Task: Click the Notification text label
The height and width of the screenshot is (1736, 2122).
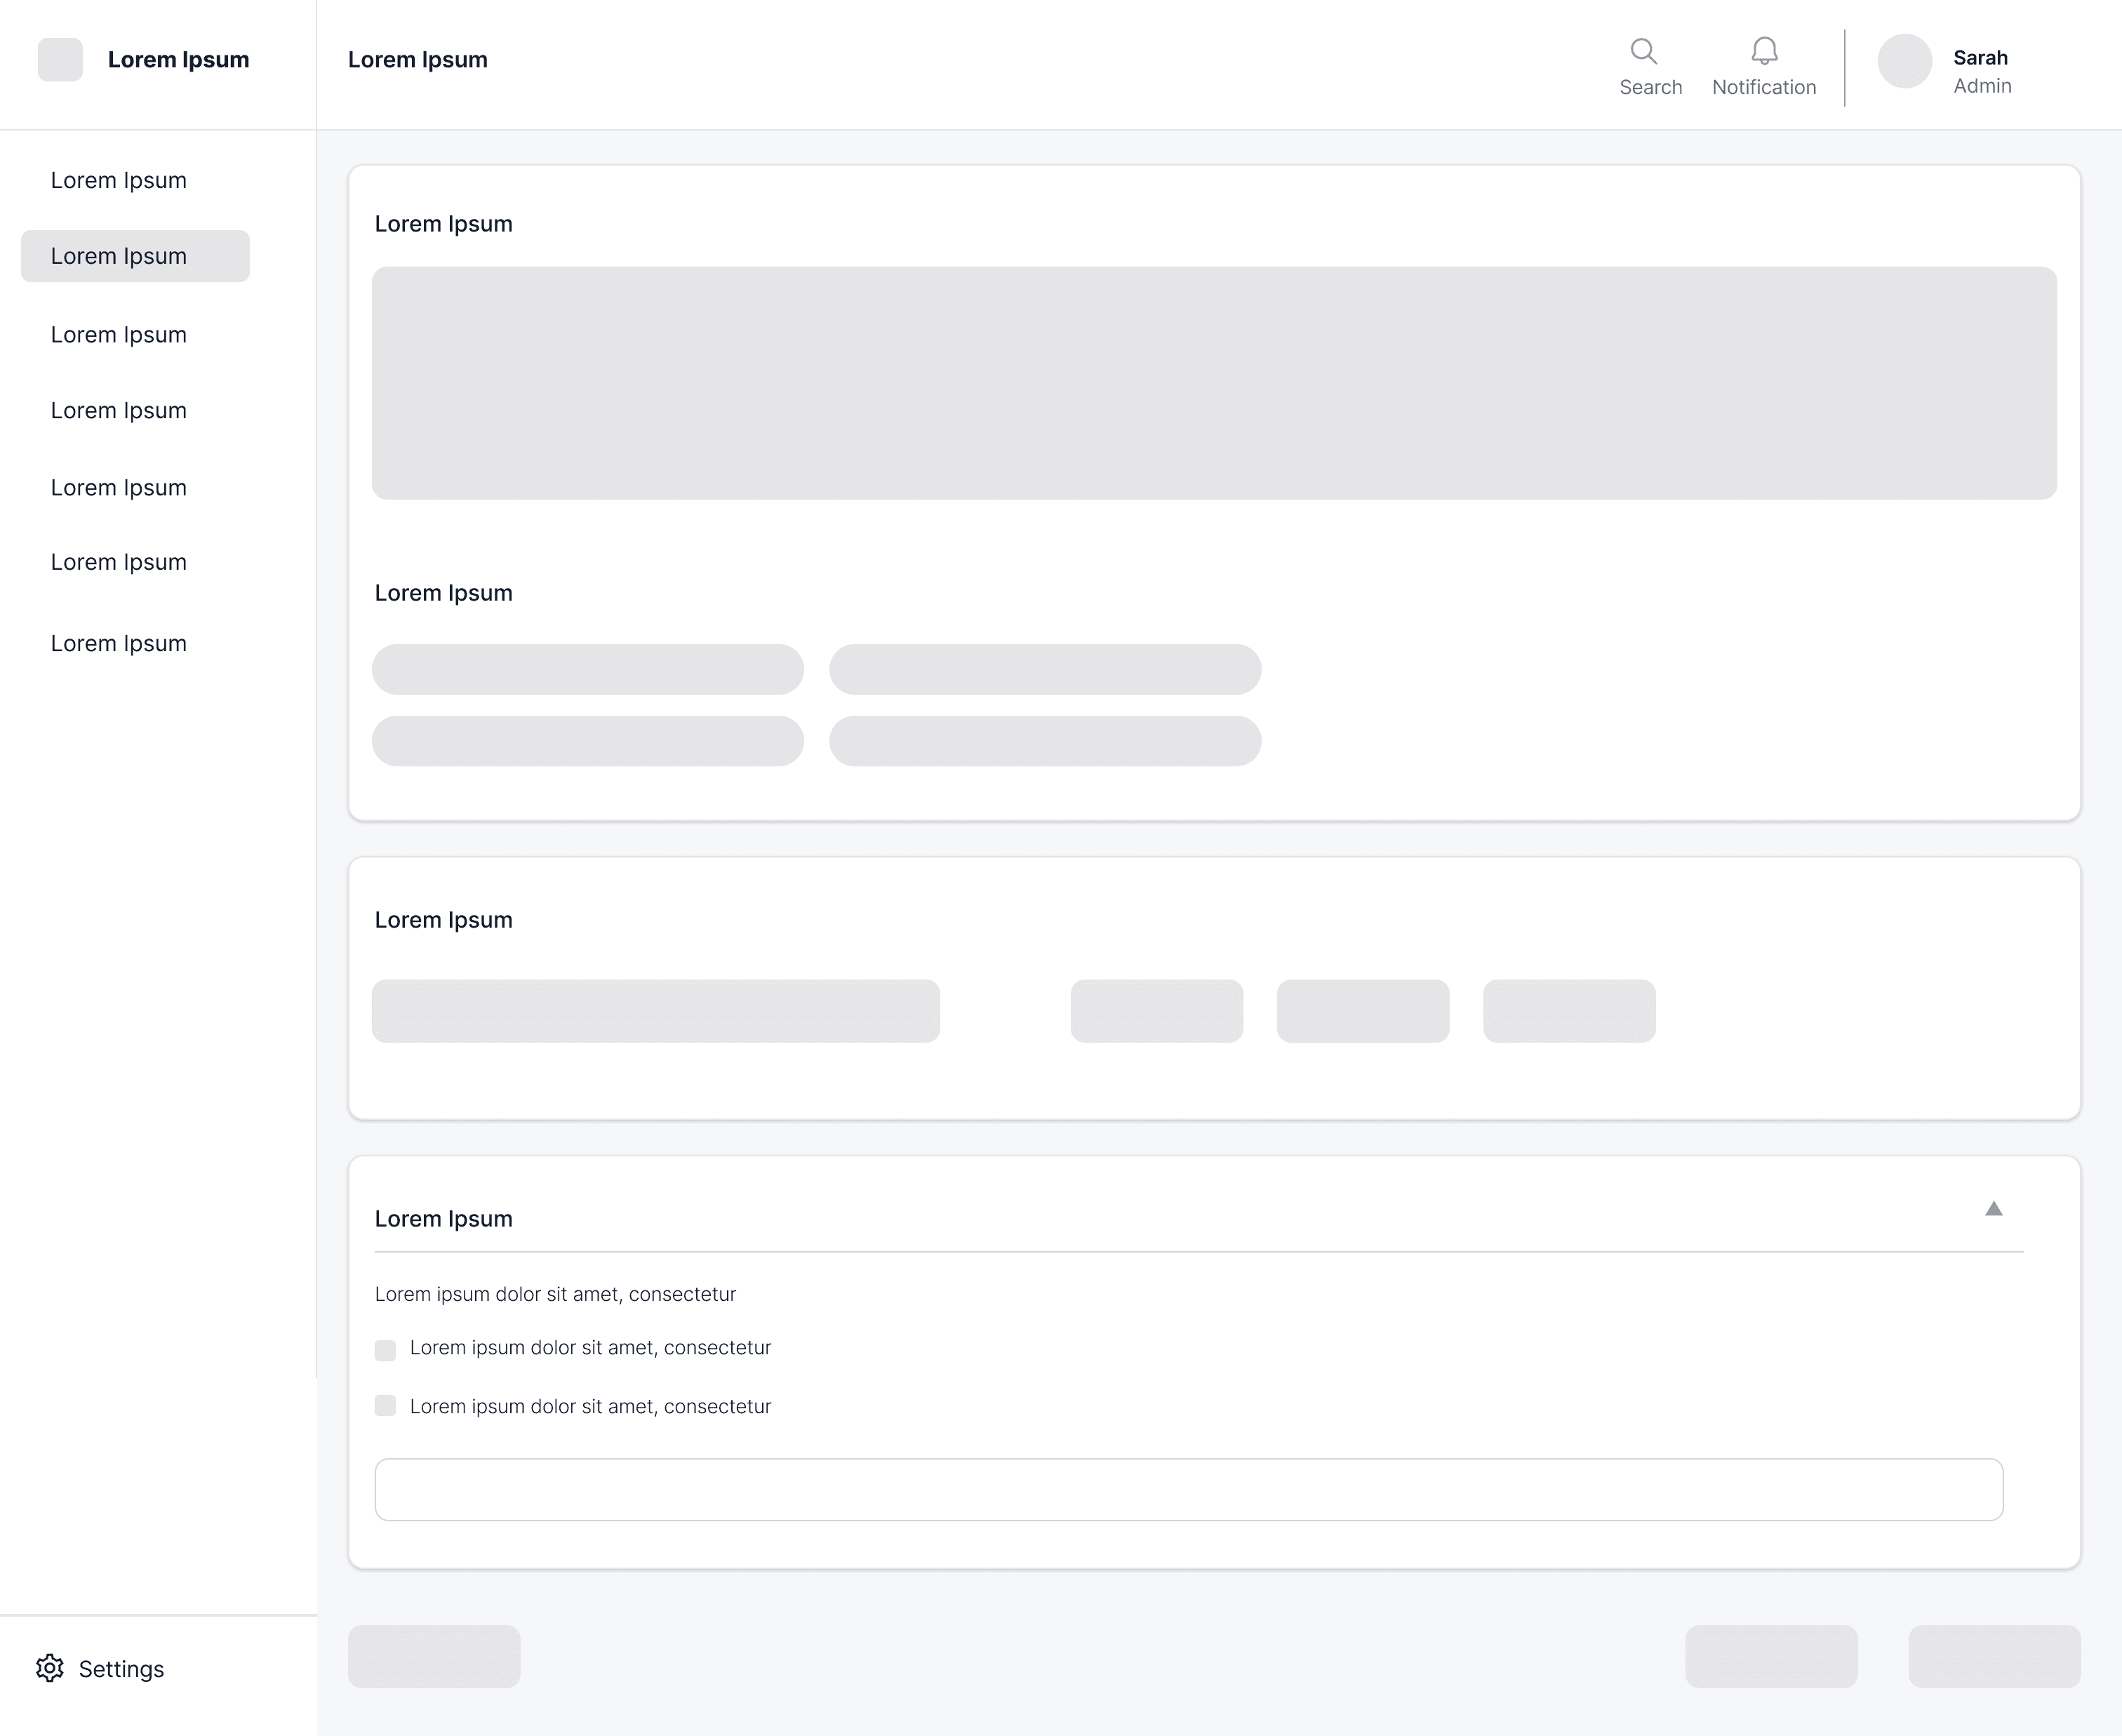Action: (1764, 87)
